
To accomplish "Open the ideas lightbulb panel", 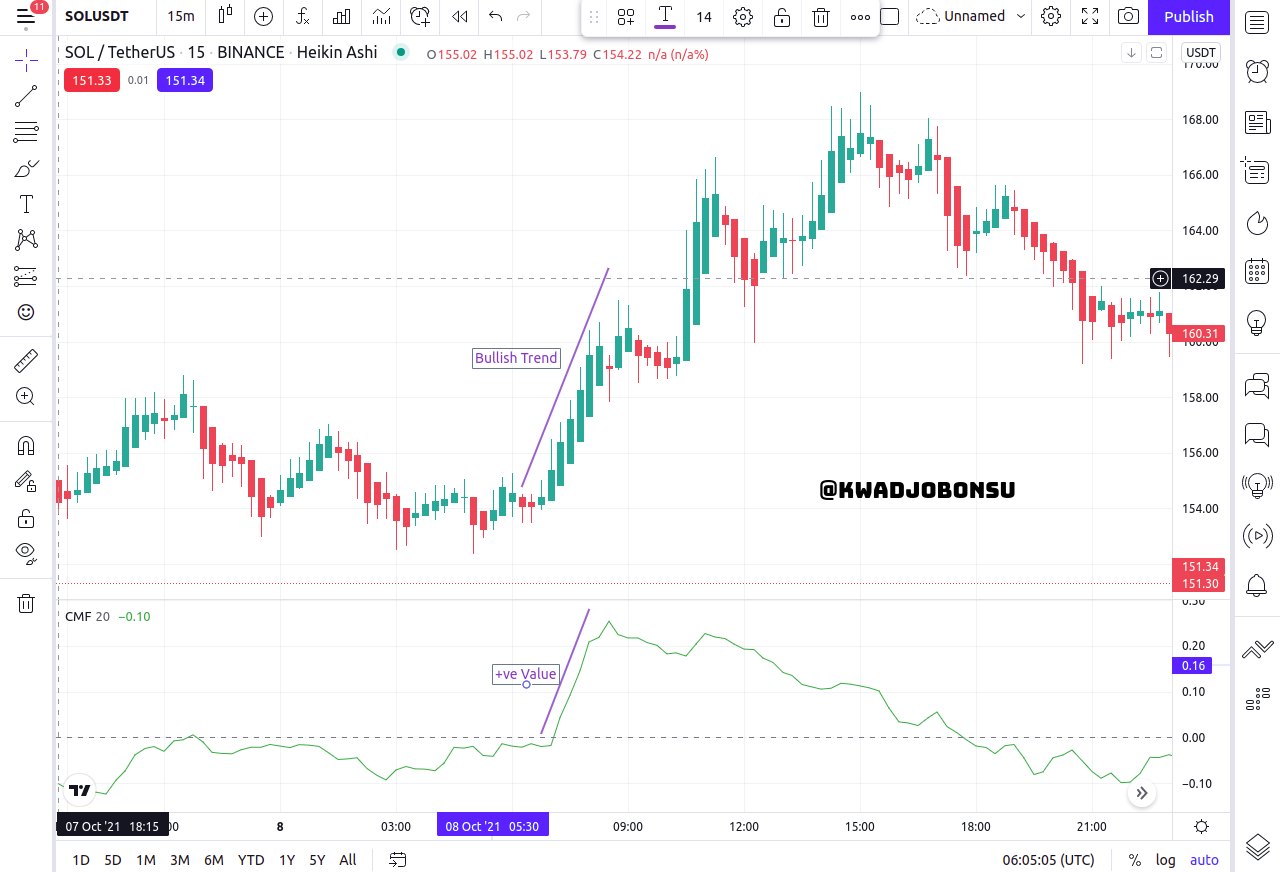I will 1257,322.
